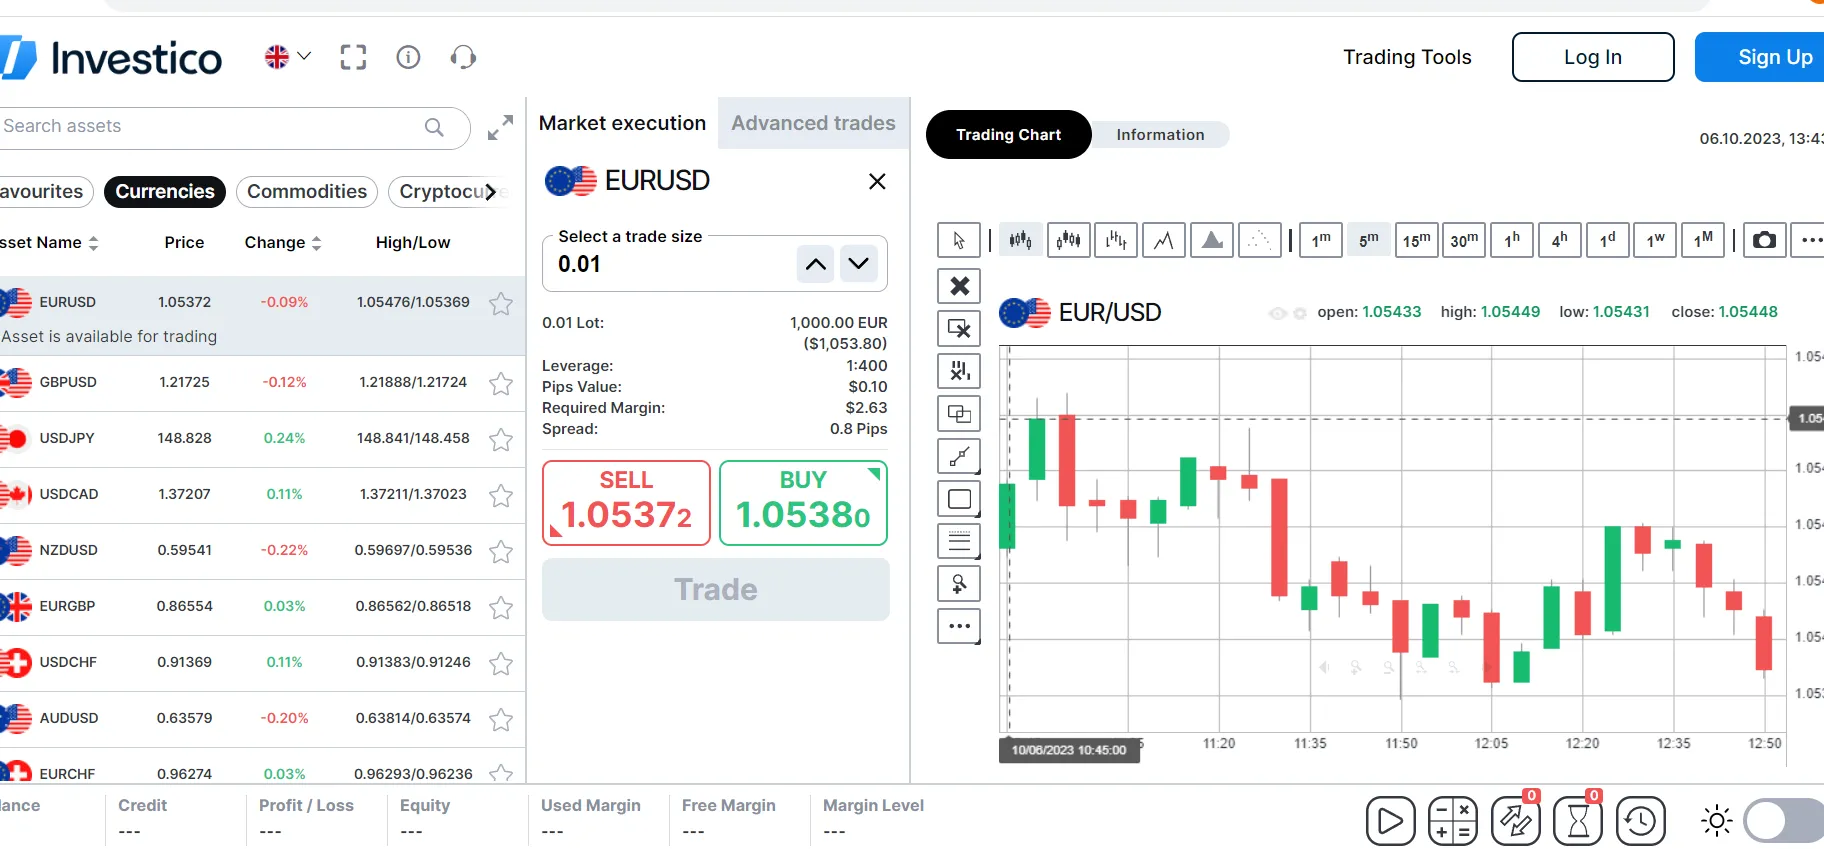Open pending orders hourglass icon
The image size is (1824, 849).
click(1578, 820)
